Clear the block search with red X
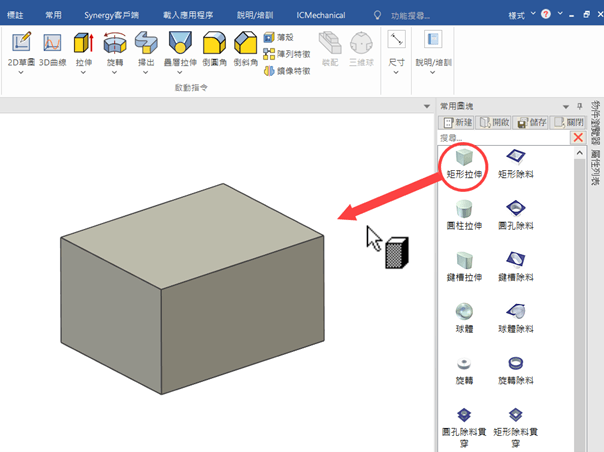 click(x=578, y=138)
